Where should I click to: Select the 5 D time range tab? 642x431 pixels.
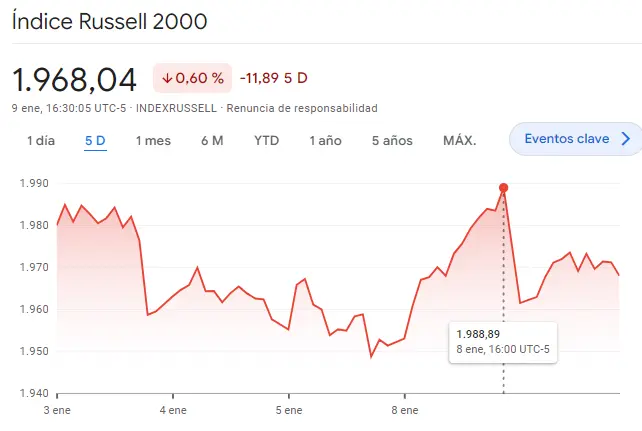point(95,140)
